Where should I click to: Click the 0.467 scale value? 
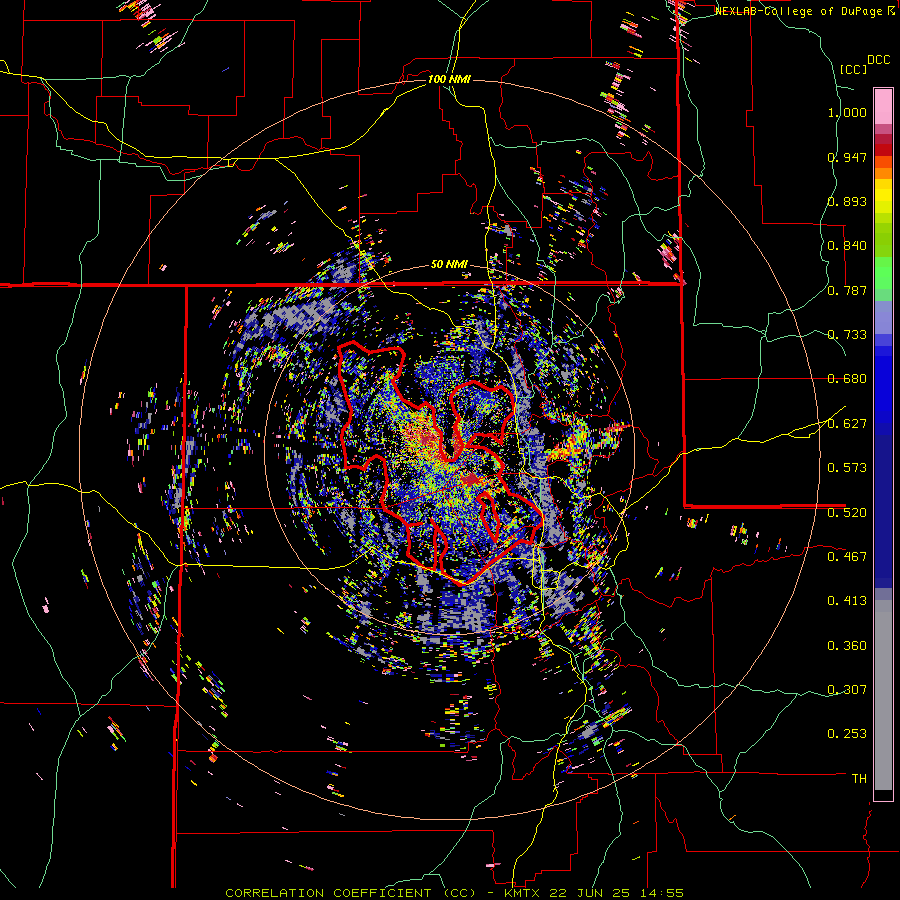pyautogui.click(x=847, y=557)
